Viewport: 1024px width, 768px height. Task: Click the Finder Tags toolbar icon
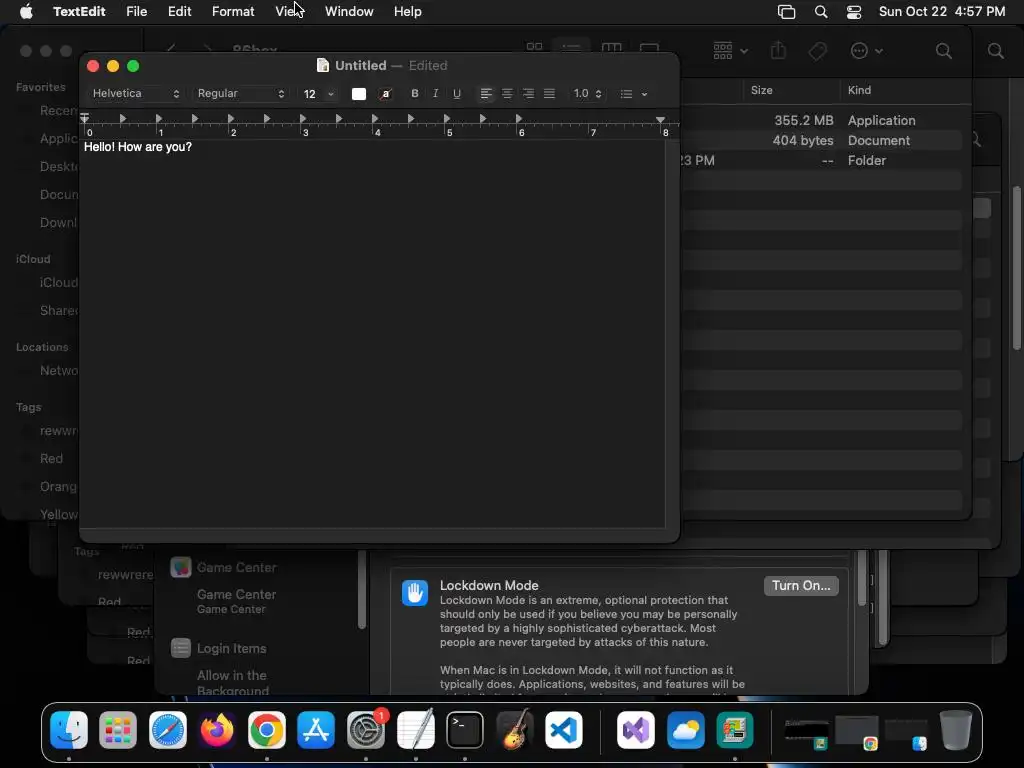pyautogui.click(x=818, y=51)
